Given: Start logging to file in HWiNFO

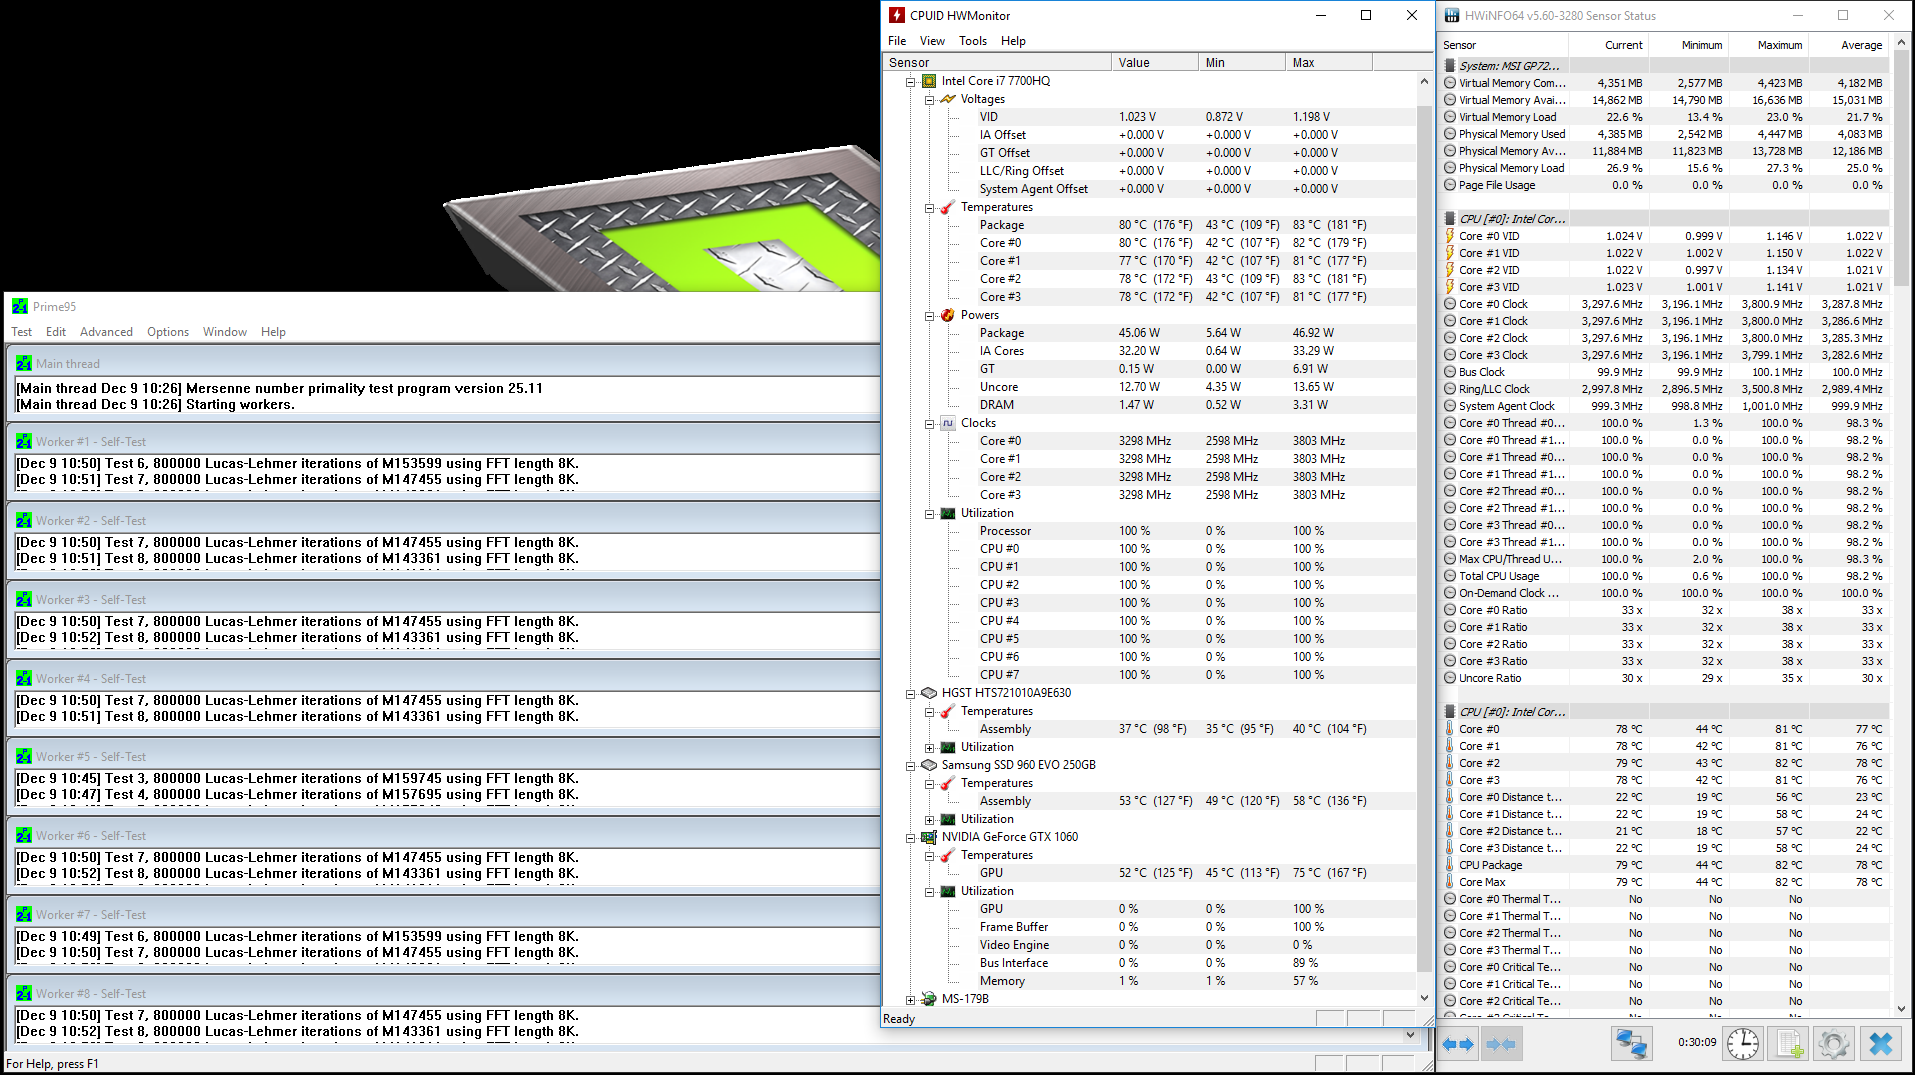Looking at the screenshot, I should pos(1790,1044).
